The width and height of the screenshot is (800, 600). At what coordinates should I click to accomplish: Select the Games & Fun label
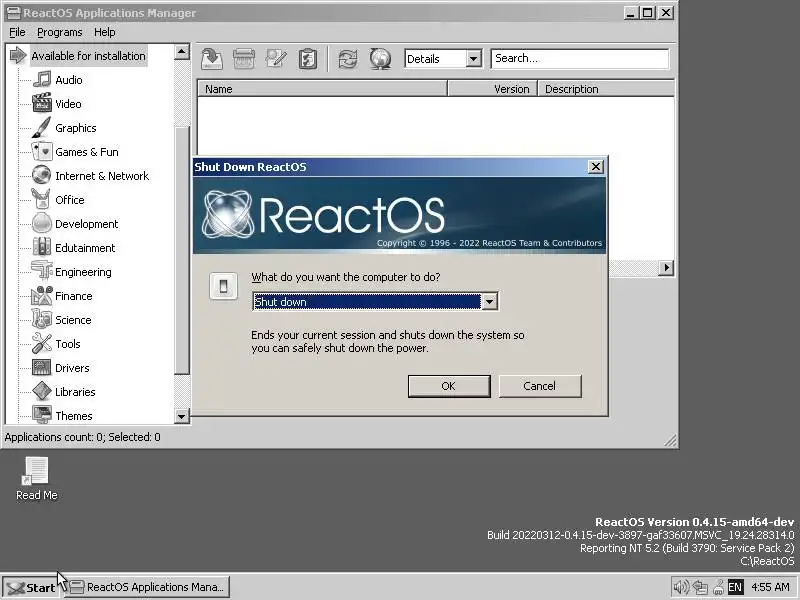87,152
